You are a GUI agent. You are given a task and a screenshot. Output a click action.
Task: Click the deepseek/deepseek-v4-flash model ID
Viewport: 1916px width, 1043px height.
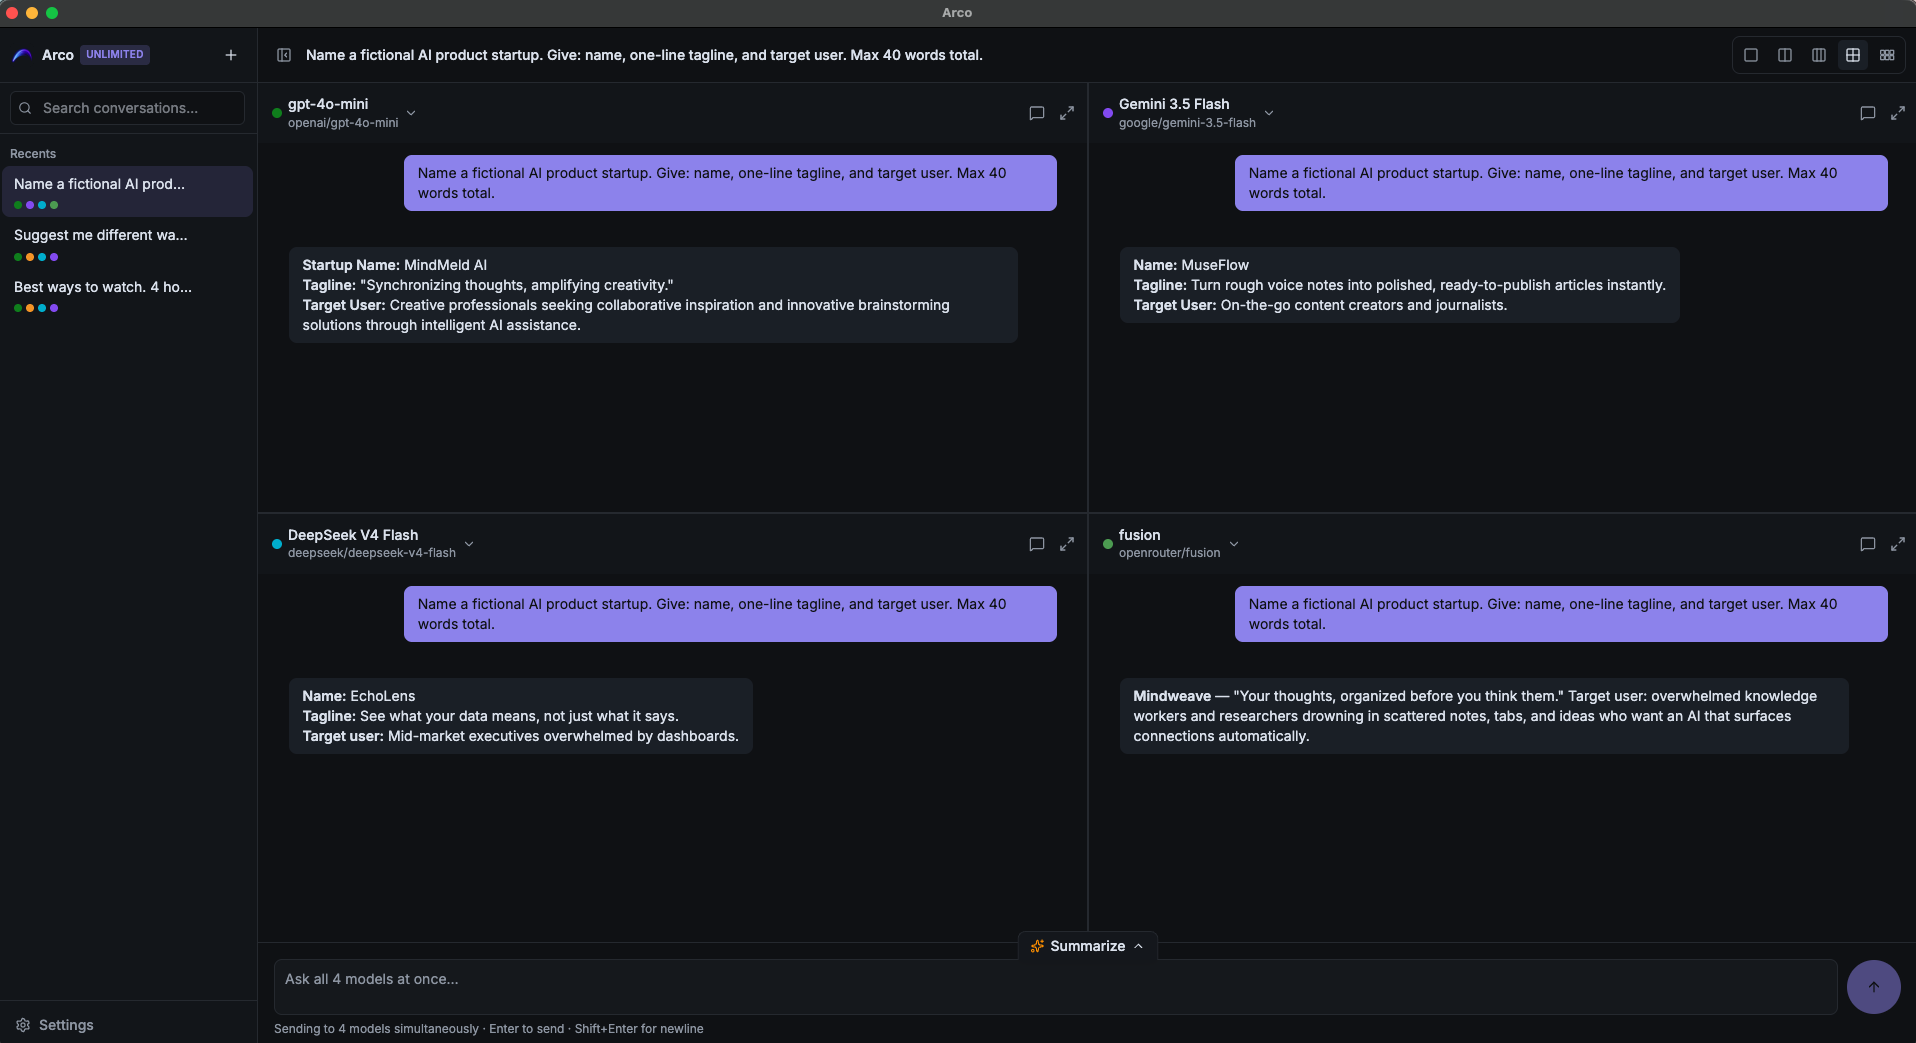tap(372, 553)
